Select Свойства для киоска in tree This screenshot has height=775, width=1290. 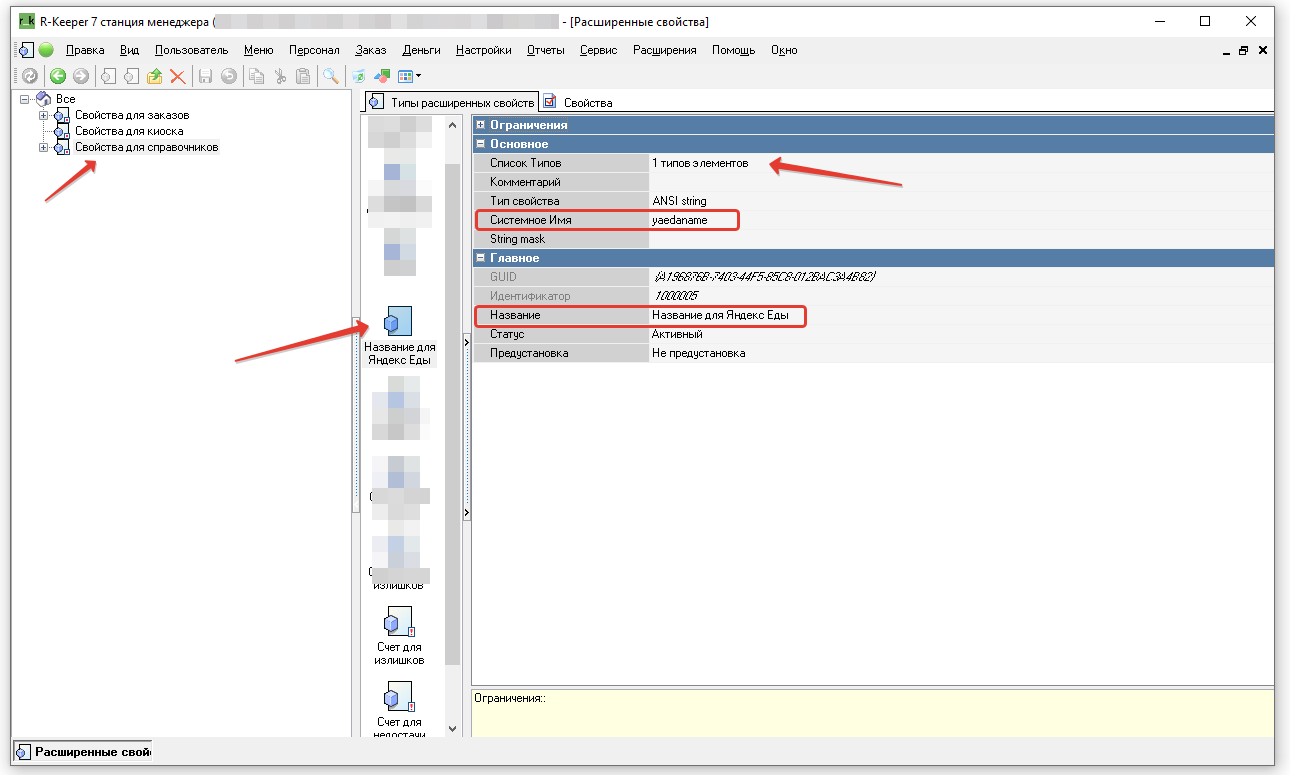tap(129, 131)
